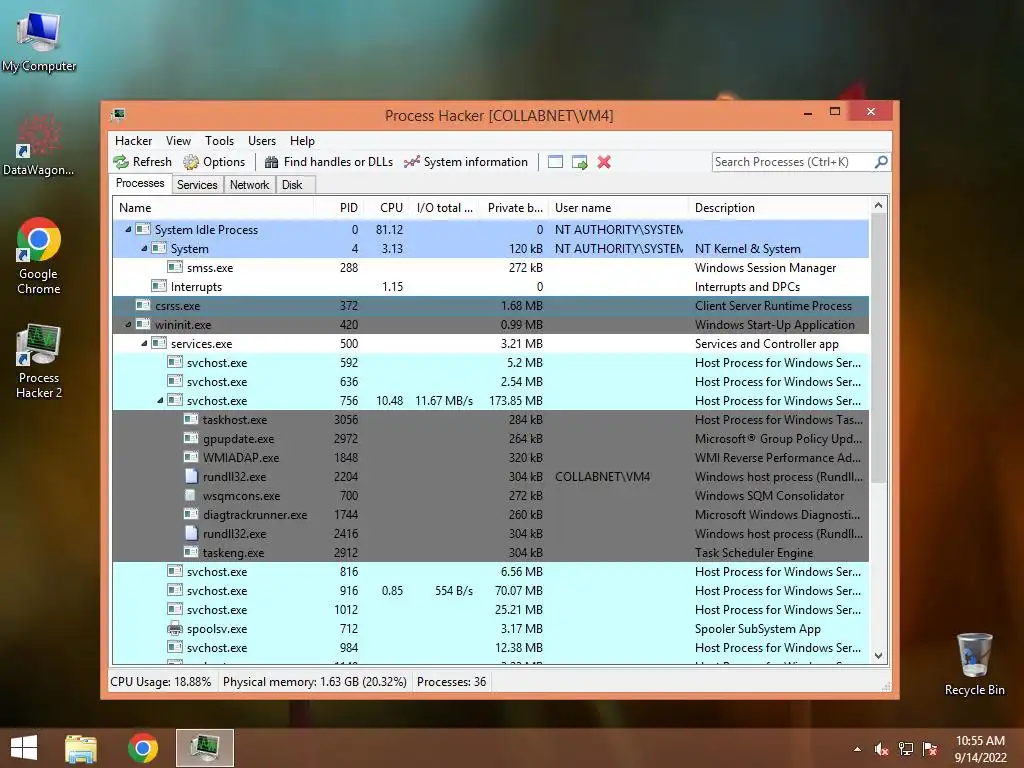This screenshot has width=1024, height=768.
Task: Click the csrss.exe process icon
Action: click(142, 306)
